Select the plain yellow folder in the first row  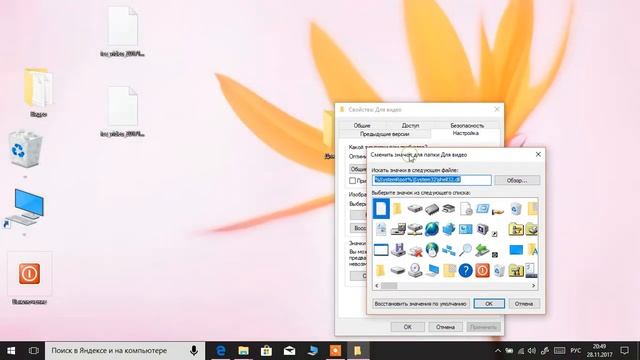(x=397, y=209)
